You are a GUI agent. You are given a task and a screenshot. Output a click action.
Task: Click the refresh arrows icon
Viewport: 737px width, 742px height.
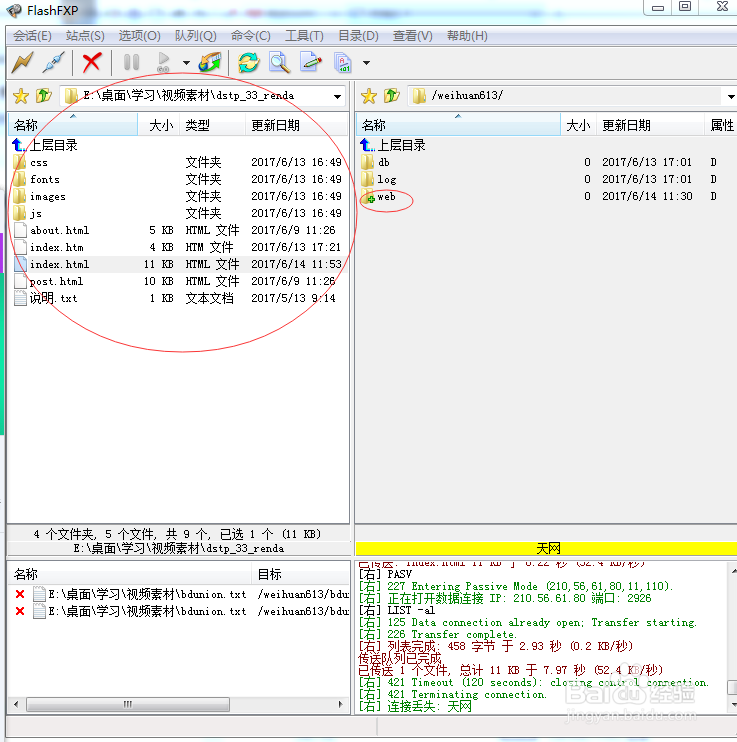248,62
